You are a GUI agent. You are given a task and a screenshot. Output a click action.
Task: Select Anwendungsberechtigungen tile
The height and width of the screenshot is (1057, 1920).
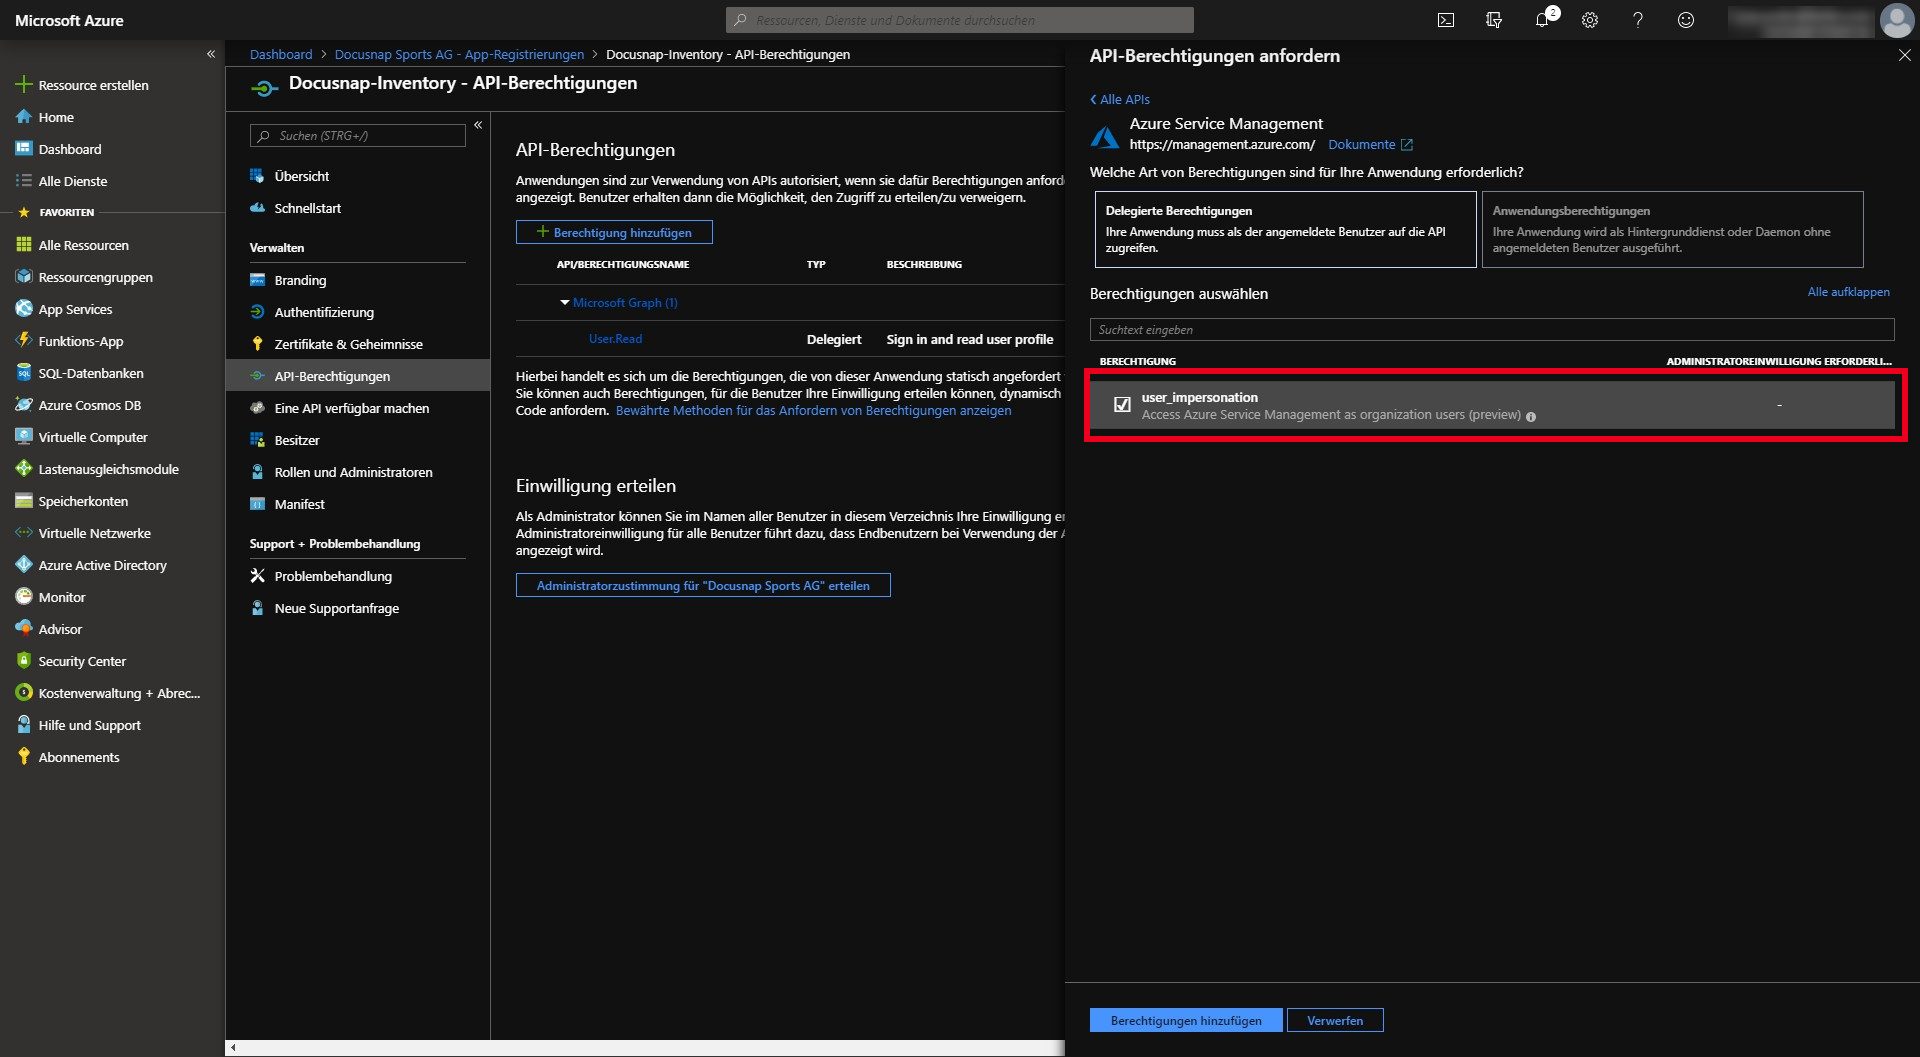[1672, 229]
